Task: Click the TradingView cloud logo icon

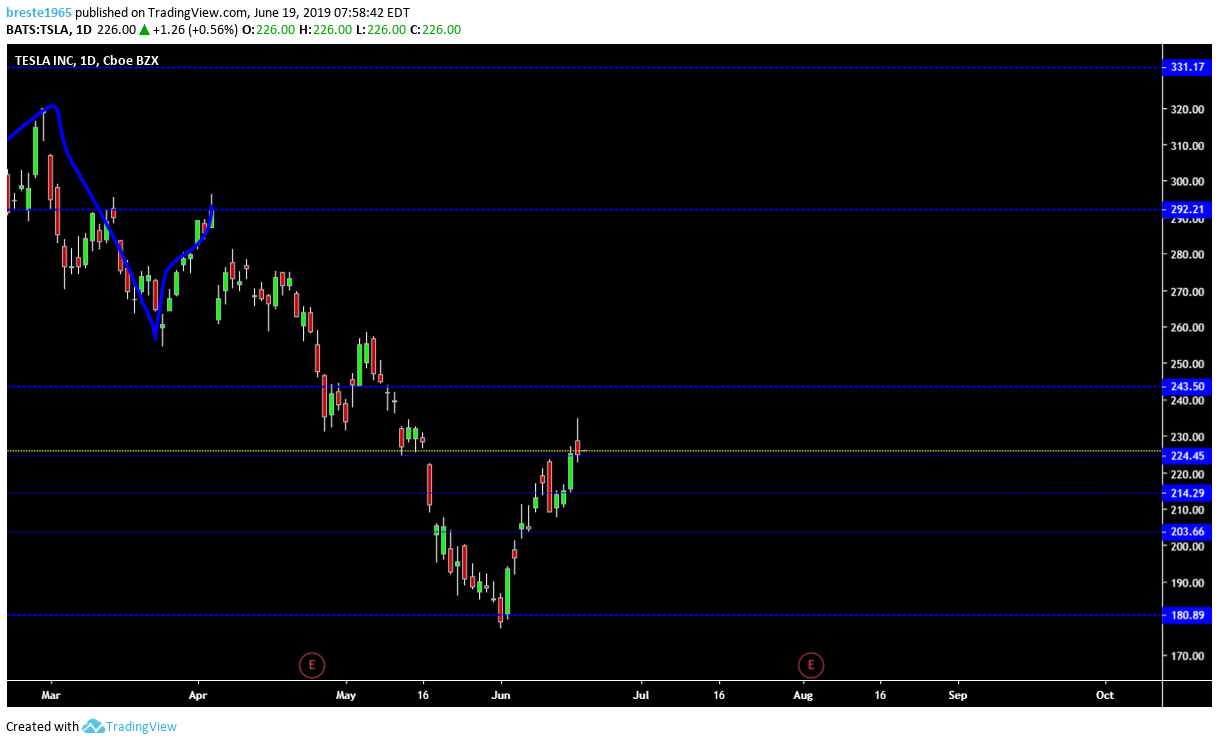Action: pos(93,727)
